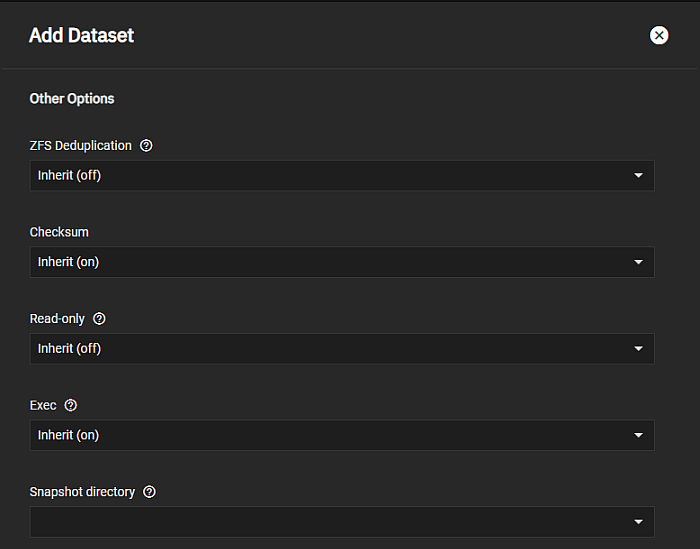Click the Checksum field label
700x549 pixels.
(x=59, y=232)
